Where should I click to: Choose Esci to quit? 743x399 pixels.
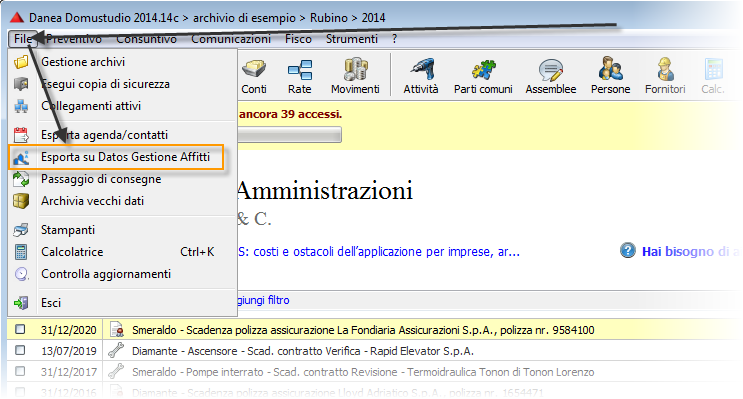(51, 302)
